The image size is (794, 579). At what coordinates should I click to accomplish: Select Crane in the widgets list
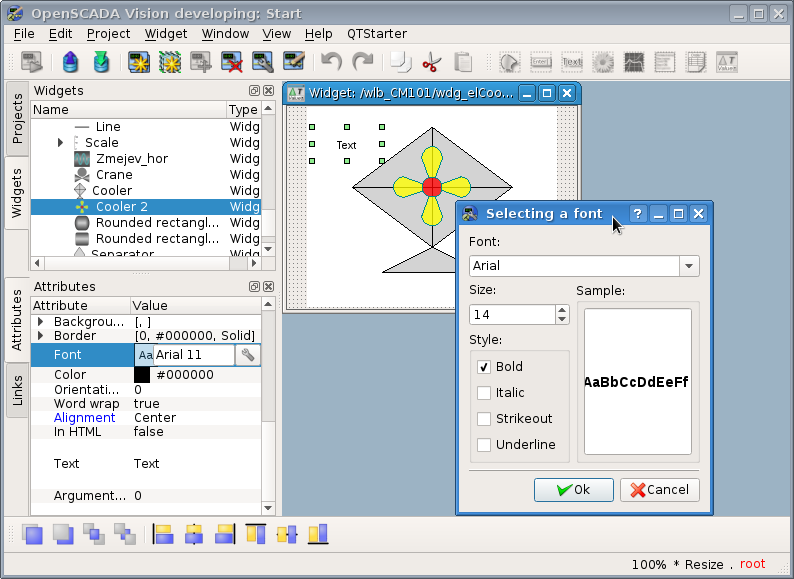114,175
